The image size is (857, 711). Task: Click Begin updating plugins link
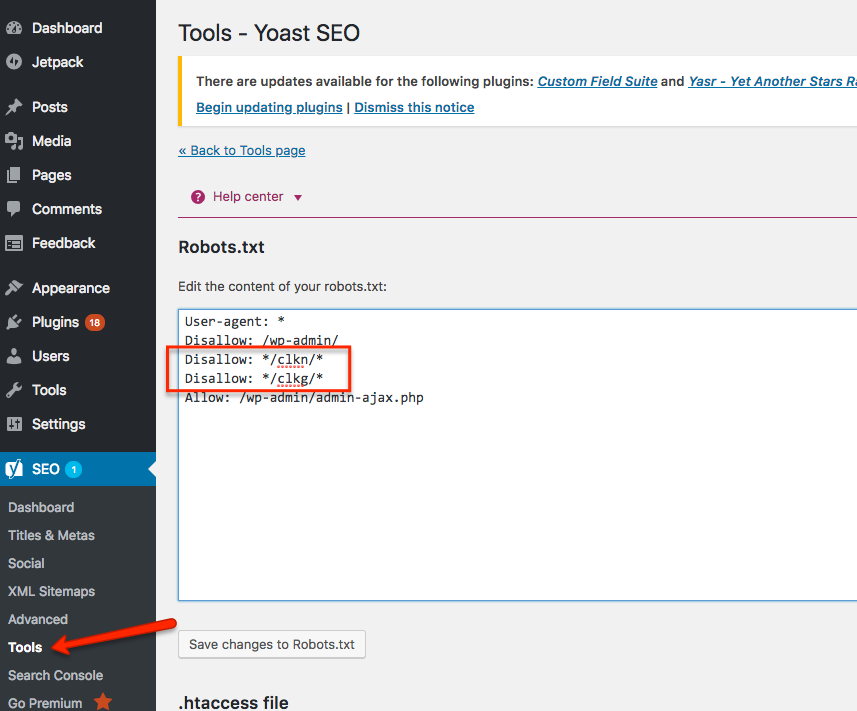pyautogui.click(x=269, y=107)
